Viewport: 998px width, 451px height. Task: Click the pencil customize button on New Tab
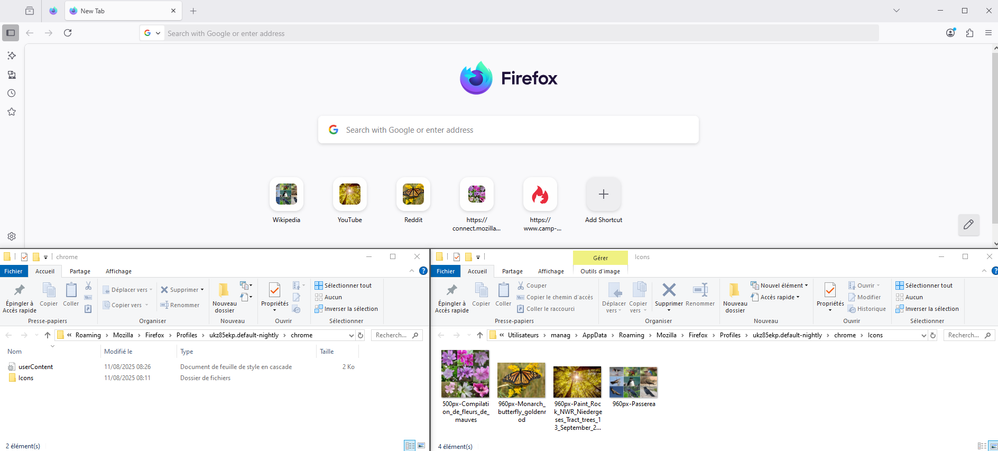point(968,225)
